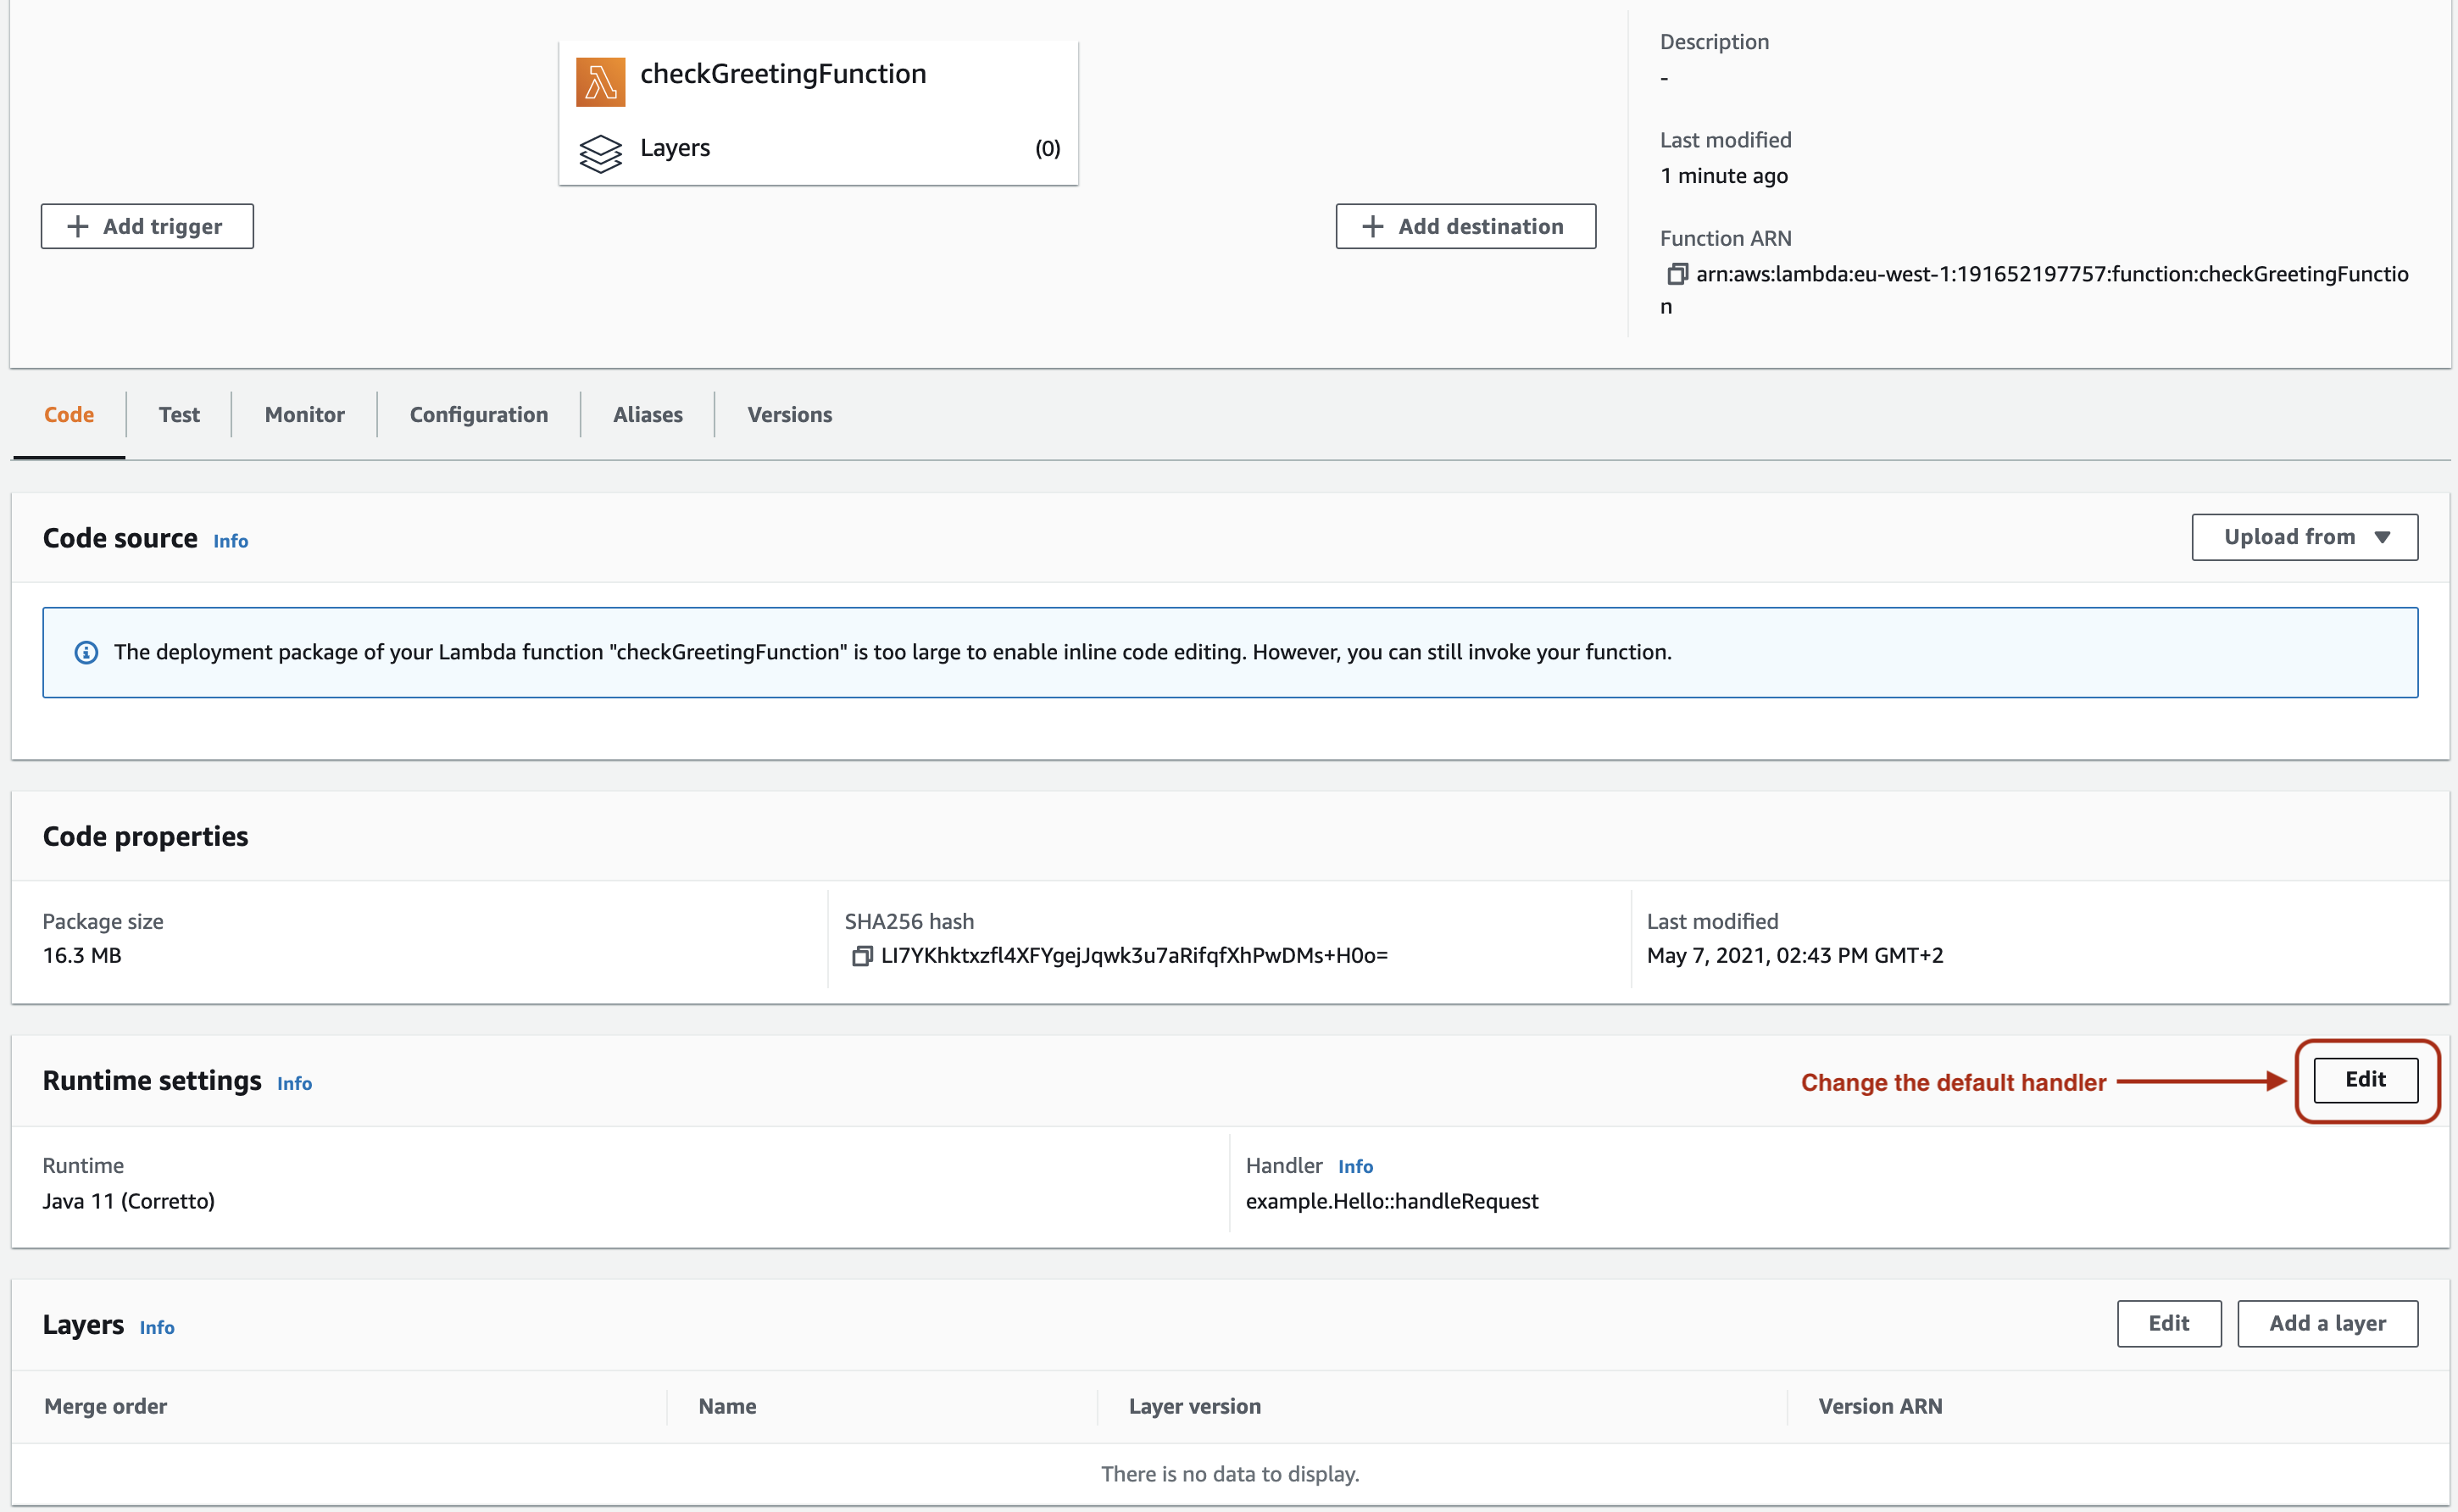Click the plus icon on Add trigger
The height and width of the screenshot is (1512, 2458).
pyautogui.click(x=78, y=226)
